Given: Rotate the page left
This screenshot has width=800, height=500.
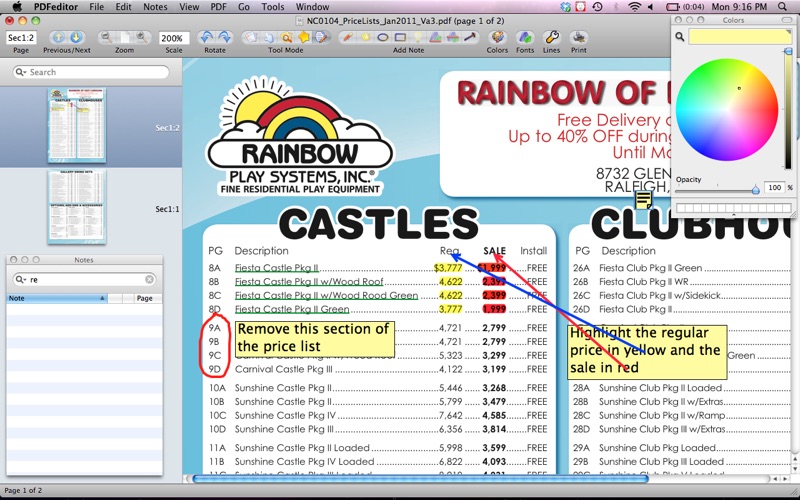Looking at the screenshot, I should click(206, 37).
